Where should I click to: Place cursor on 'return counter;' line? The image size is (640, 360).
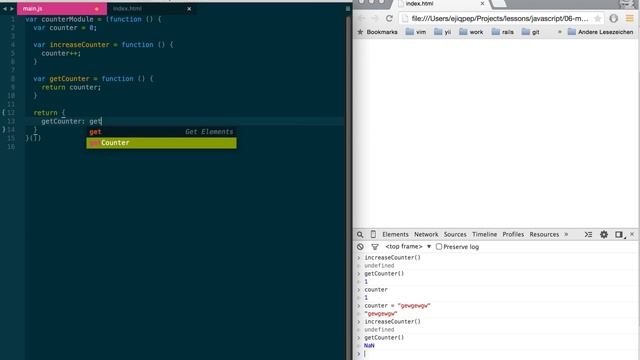coord(71,87)
